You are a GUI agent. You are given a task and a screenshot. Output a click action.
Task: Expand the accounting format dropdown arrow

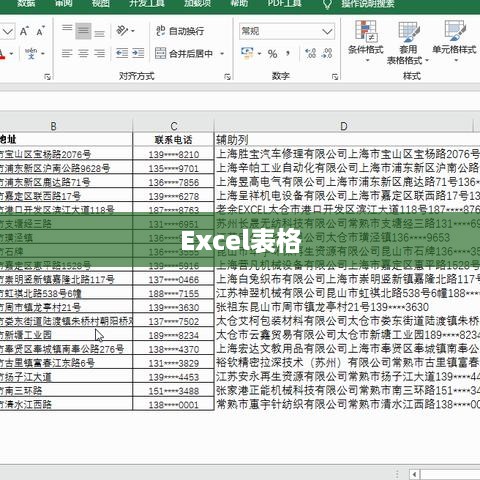(259, 53)
